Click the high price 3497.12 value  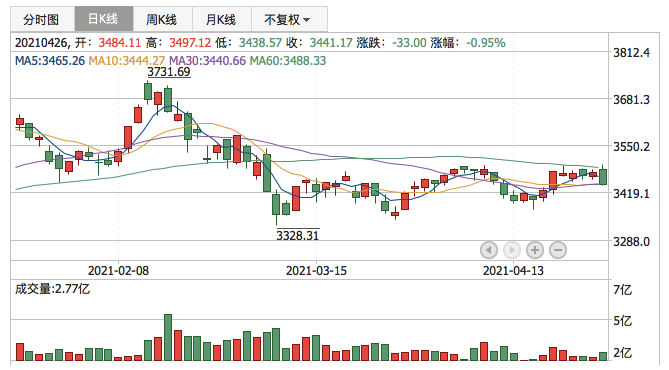(x=190, y=43)
